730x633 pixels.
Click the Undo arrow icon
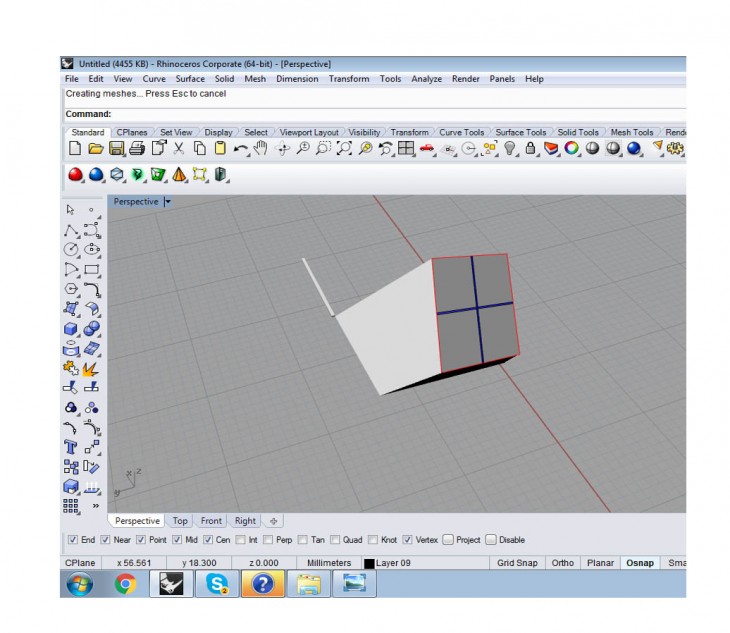pyautogui.click(x=240, y=149)
